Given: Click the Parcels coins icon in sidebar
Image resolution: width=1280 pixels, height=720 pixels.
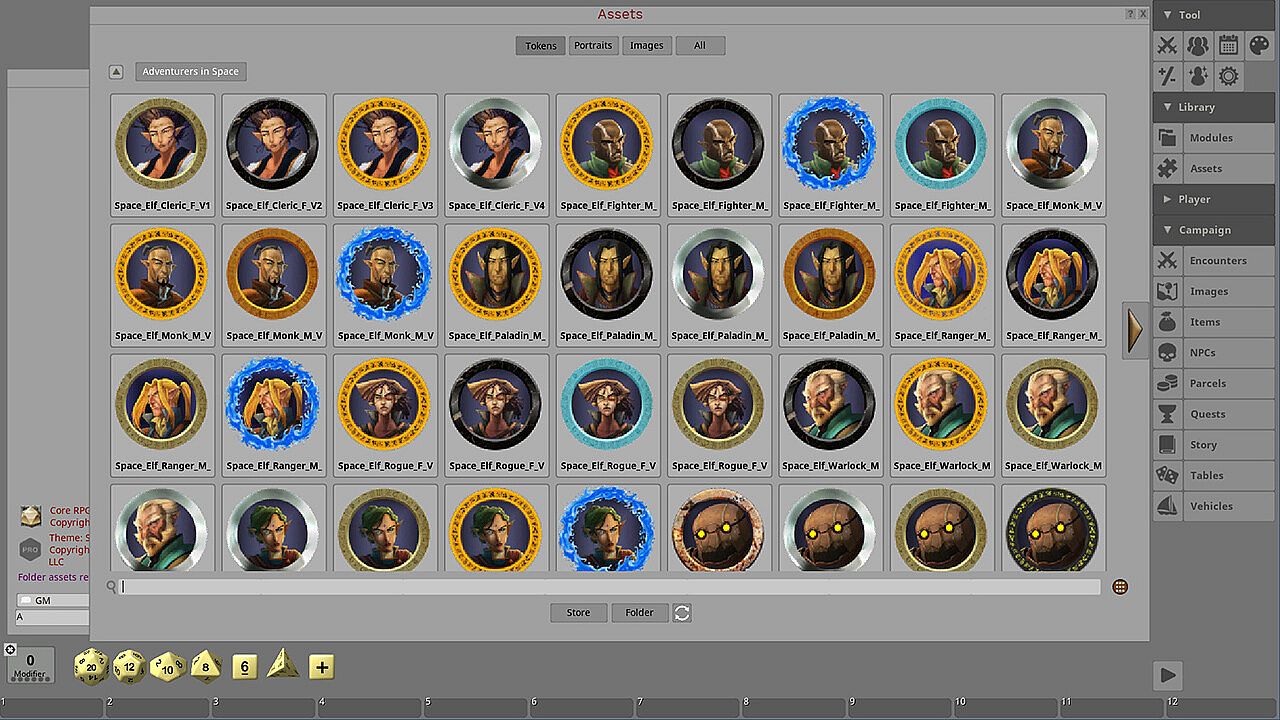Looking at the screenshot, I should pos(1167,383).
